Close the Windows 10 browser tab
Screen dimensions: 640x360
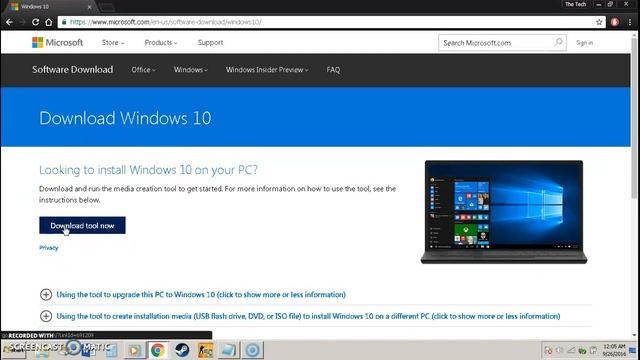(89, 7)
